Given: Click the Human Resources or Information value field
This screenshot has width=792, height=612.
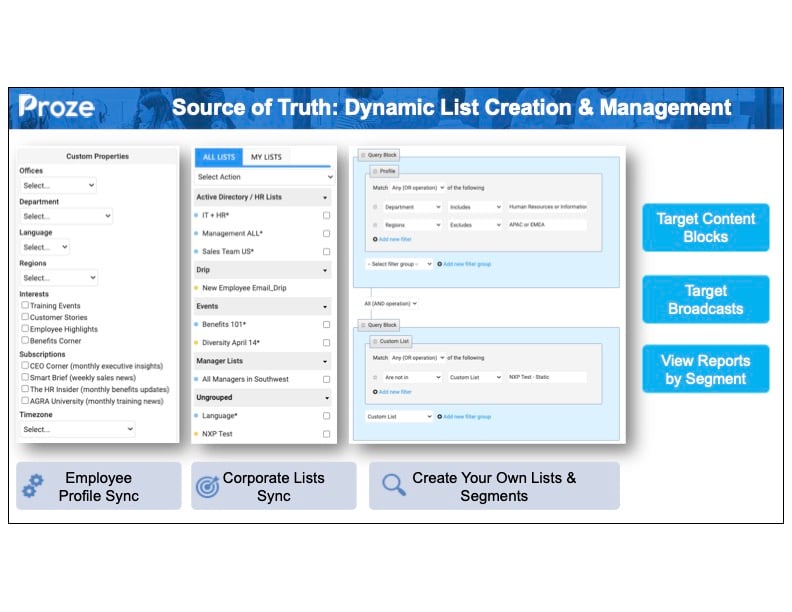Looking at the screenshot, I should (547, 207).
